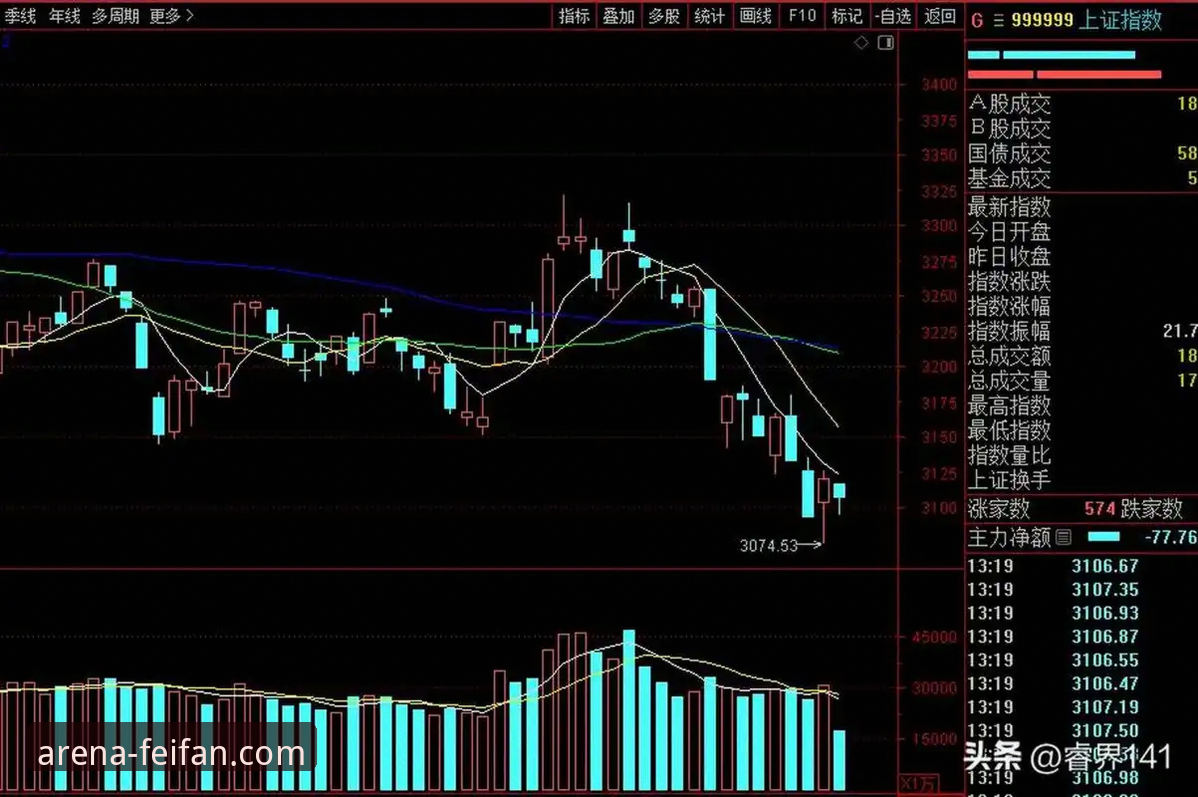Open the 统计 tool
The image size is (1198, 797).
[x=709, y=16]
